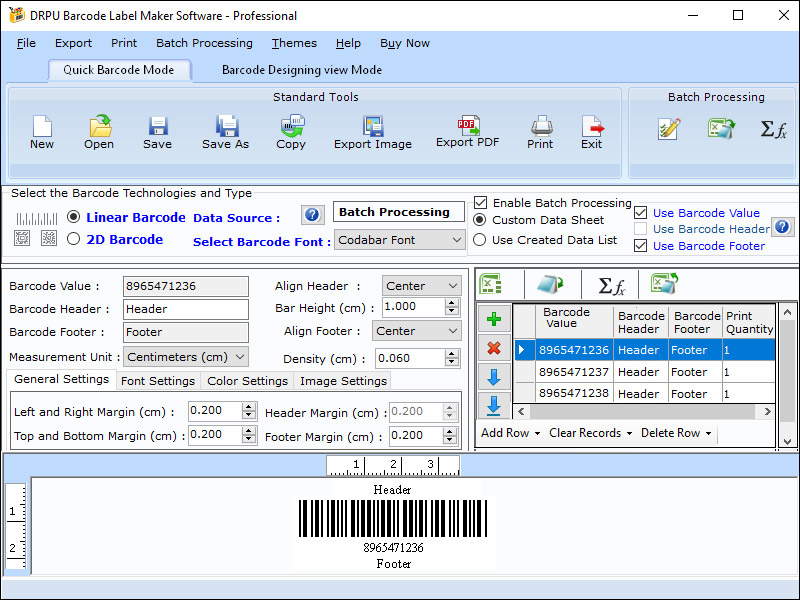Uncheck Enable Batch Processing checkbox
The image size is (800, 600).
coord(481,203)
